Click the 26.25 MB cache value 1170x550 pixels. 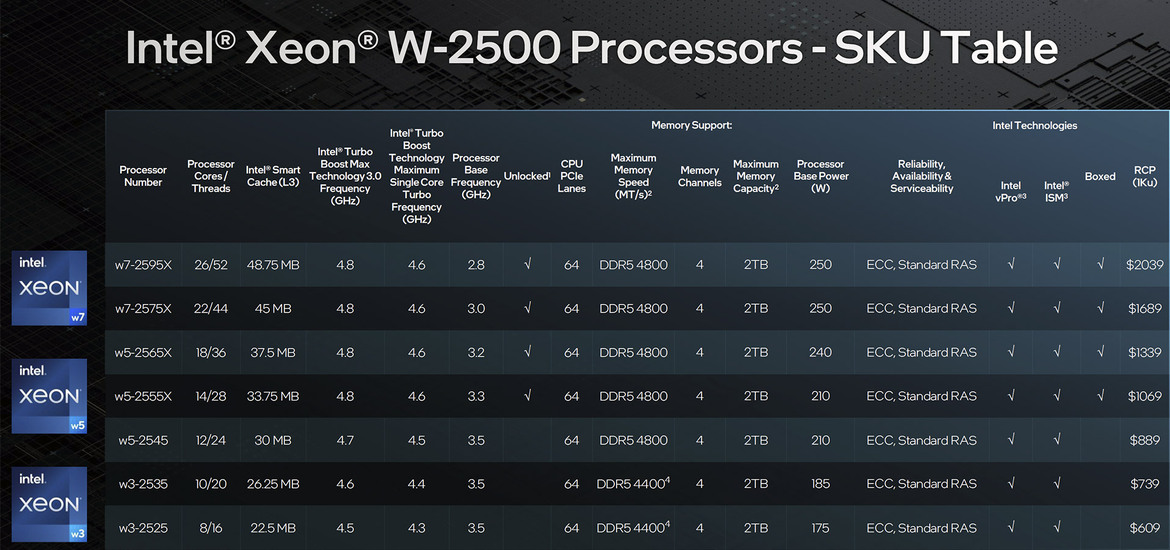(273, 484)
